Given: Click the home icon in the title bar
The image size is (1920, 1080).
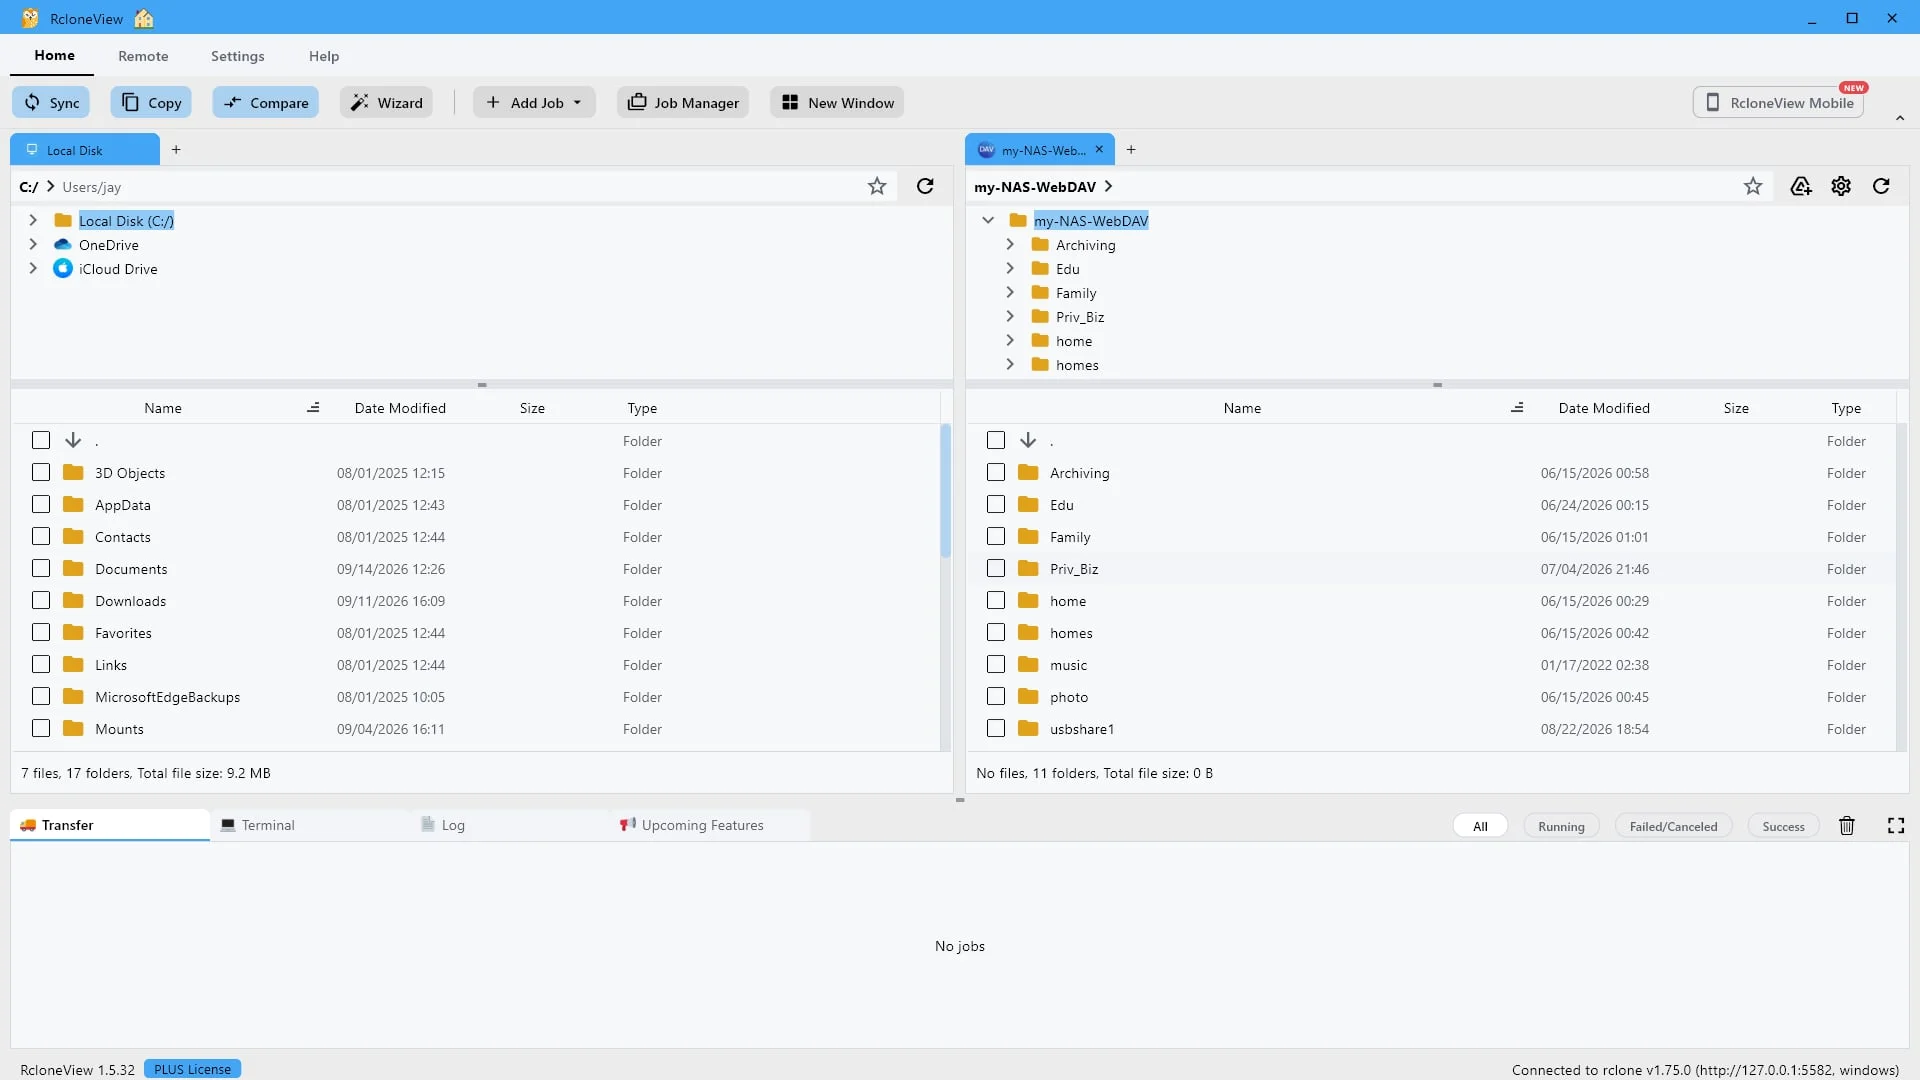Looking at the screenshot, I should (144, 18).
